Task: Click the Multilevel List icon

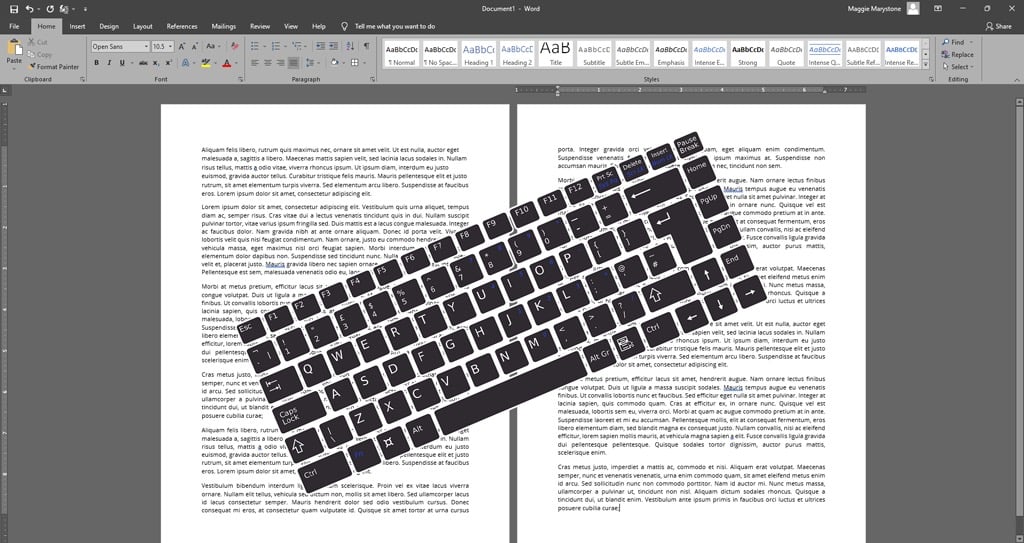Action: pos(298,46)
